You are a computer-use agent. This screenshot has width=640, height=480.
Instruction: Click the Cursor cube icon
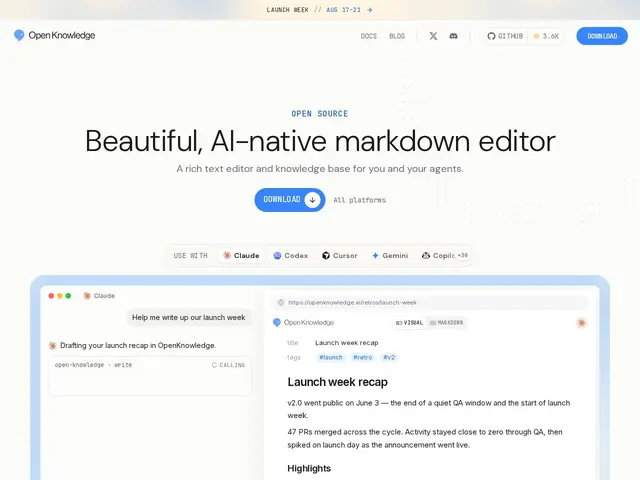pos(326,256)
